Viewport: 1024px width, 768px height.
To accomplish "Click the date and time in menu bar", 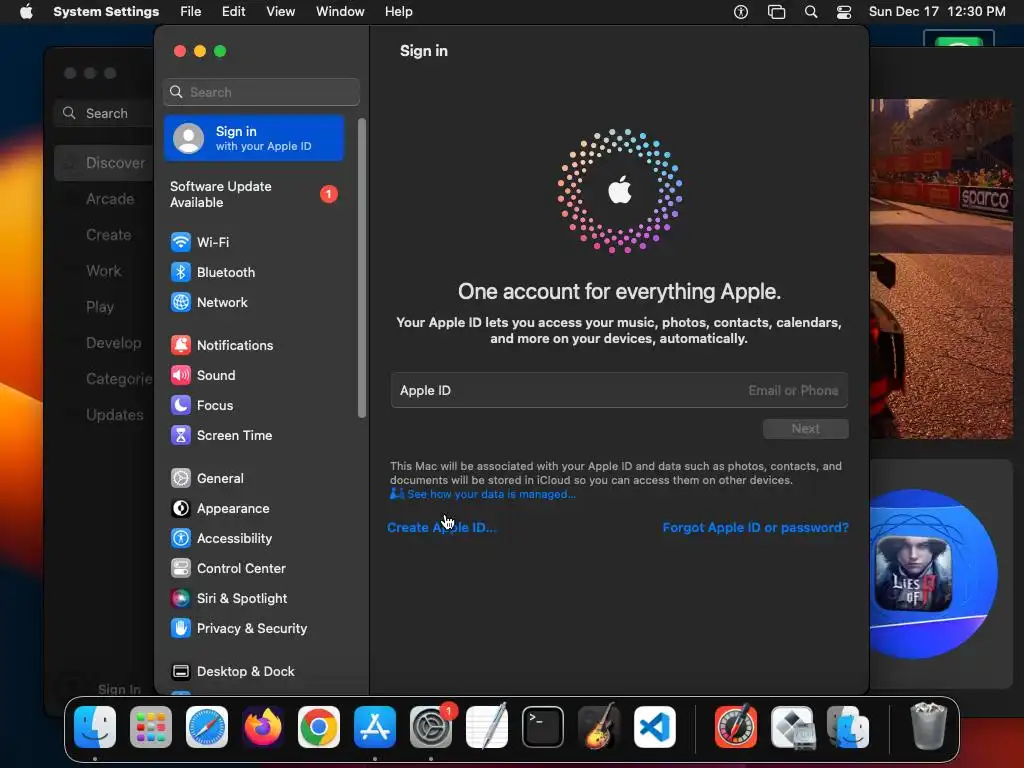I will click(x=936, y=12).
